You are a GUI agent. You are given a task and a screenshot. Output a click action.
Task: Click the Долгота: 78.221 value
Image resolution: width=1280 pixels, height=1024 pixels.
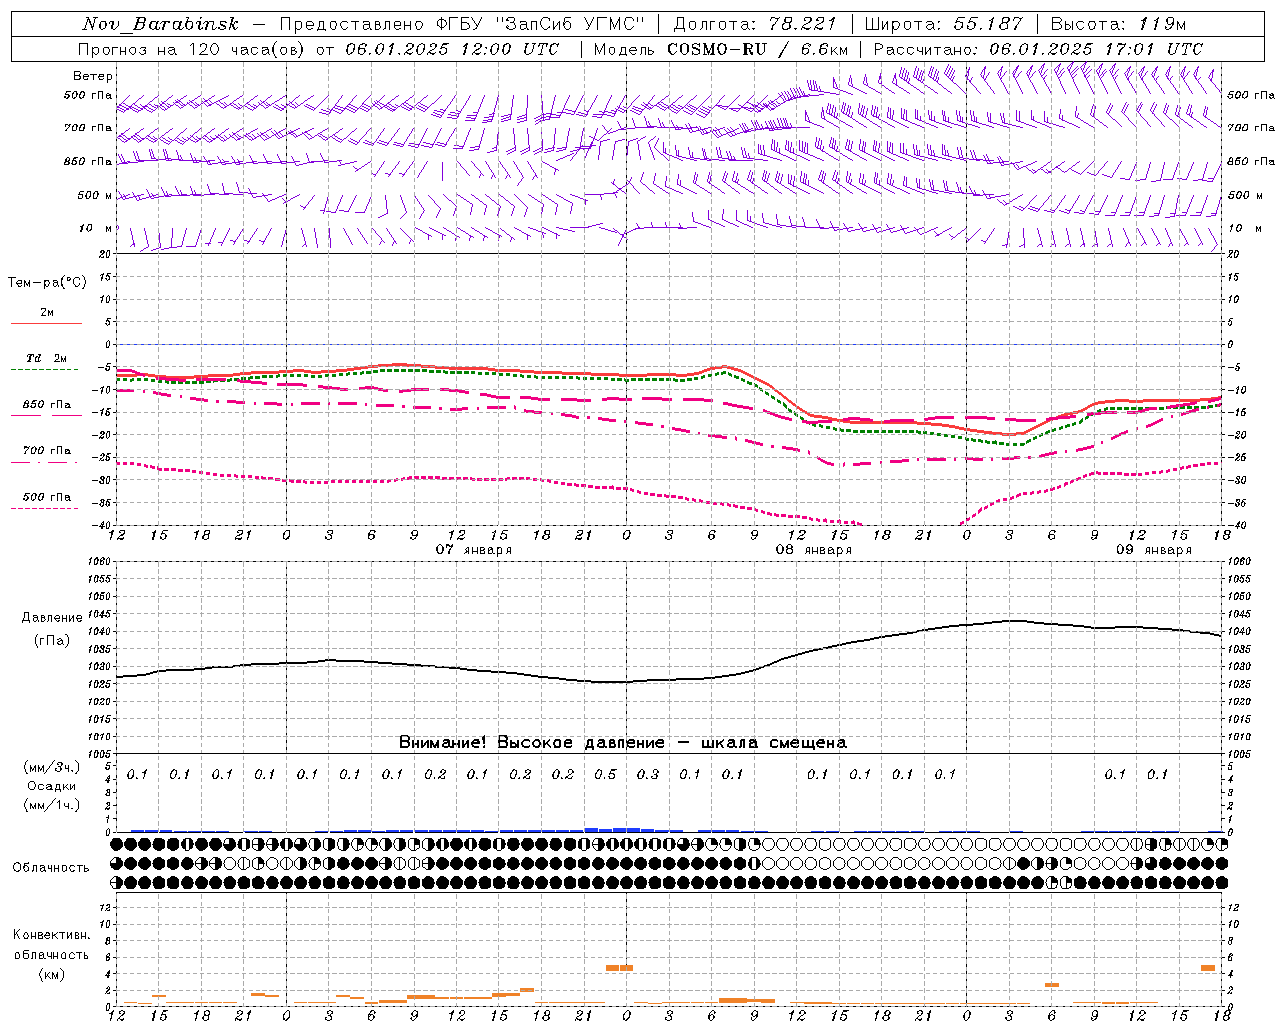[x=756, y=24]
